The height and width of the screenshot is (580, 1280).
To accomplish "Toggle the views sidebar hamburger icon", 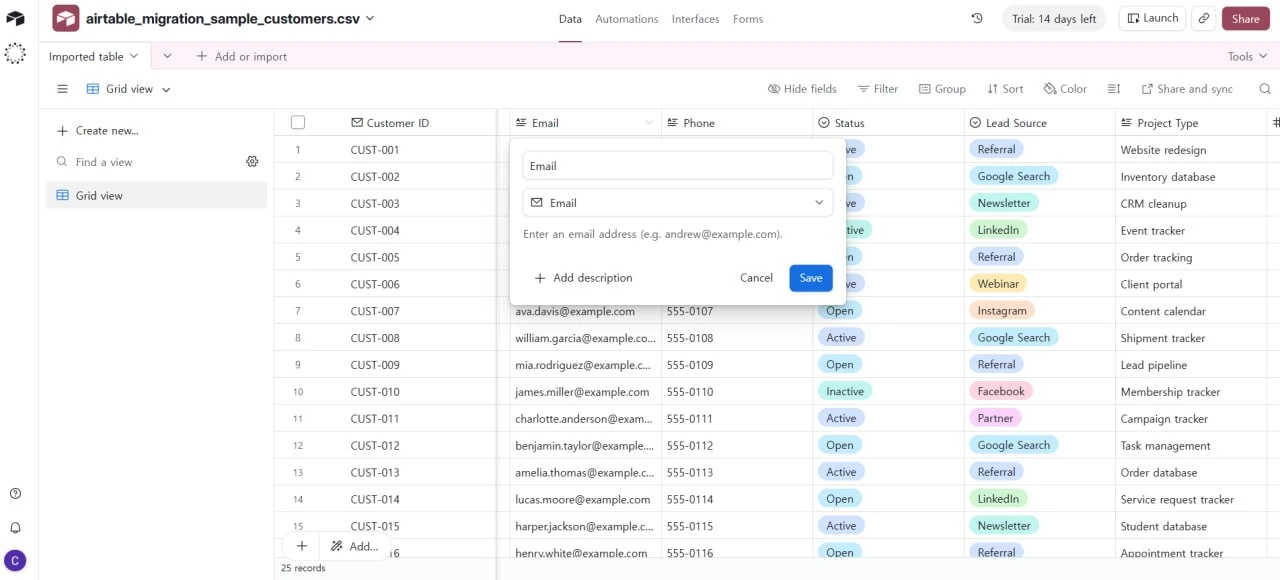I will (62, 89).
